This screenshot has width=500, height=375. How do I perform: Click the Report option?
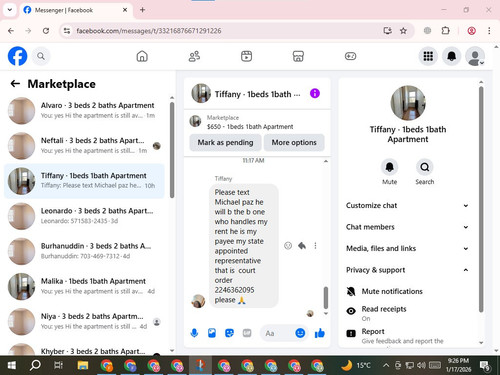[x=408, y=335]
